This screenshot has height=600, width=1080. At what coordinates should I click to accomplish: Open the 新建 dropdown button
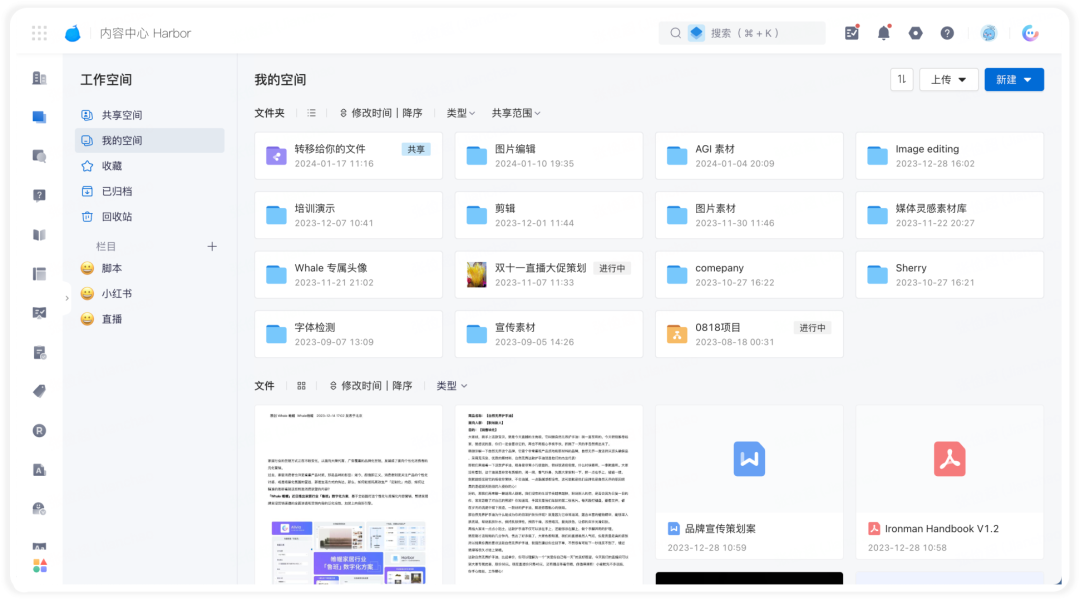1014,79
